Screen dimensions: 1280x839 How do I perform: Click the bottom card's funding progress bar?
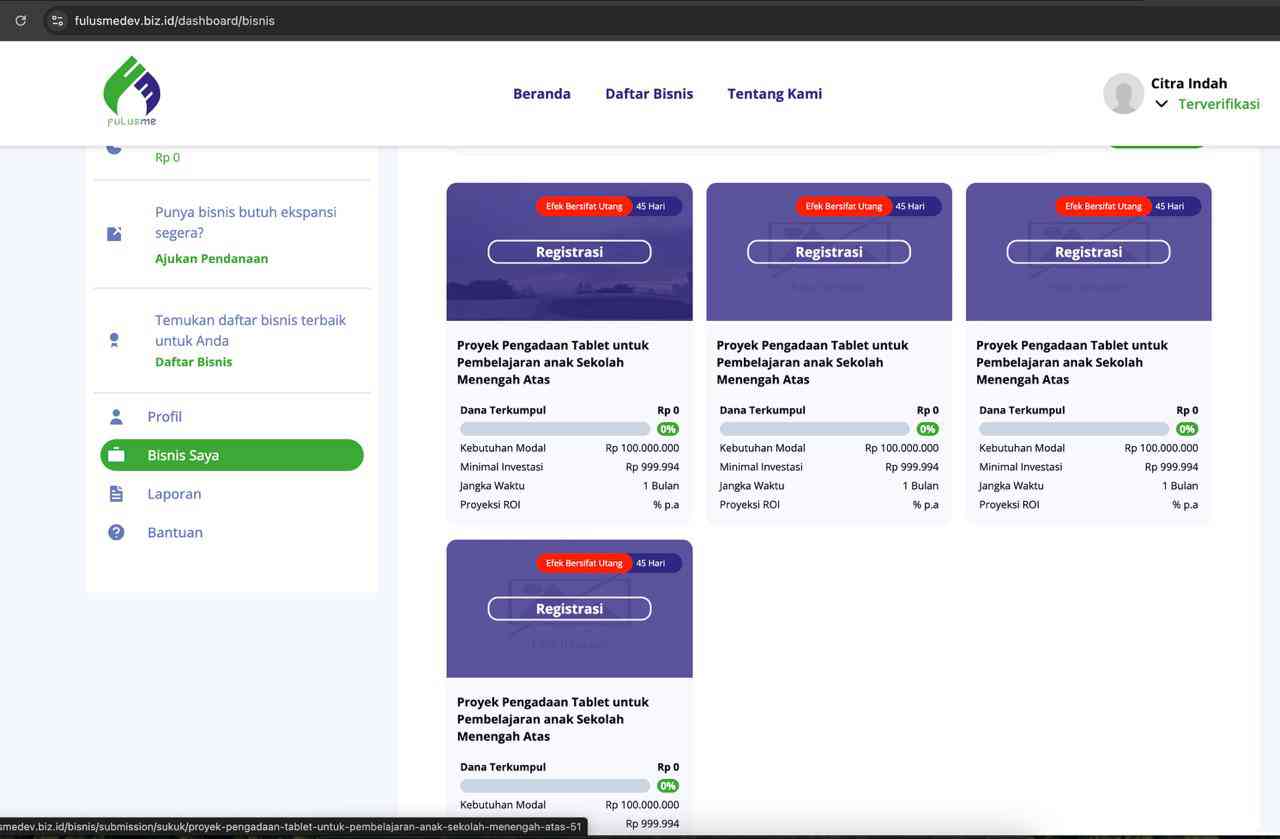tap(555, 786)
